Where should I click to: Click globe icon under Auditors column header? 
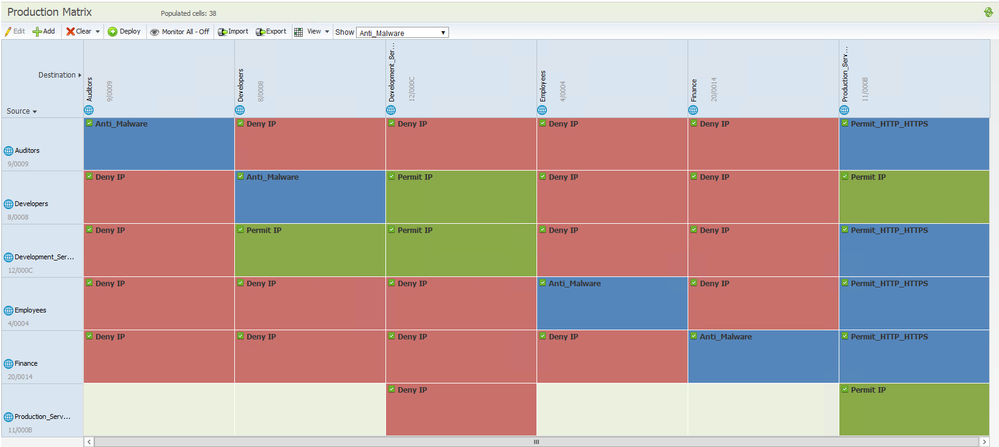(x=89, y=110)
